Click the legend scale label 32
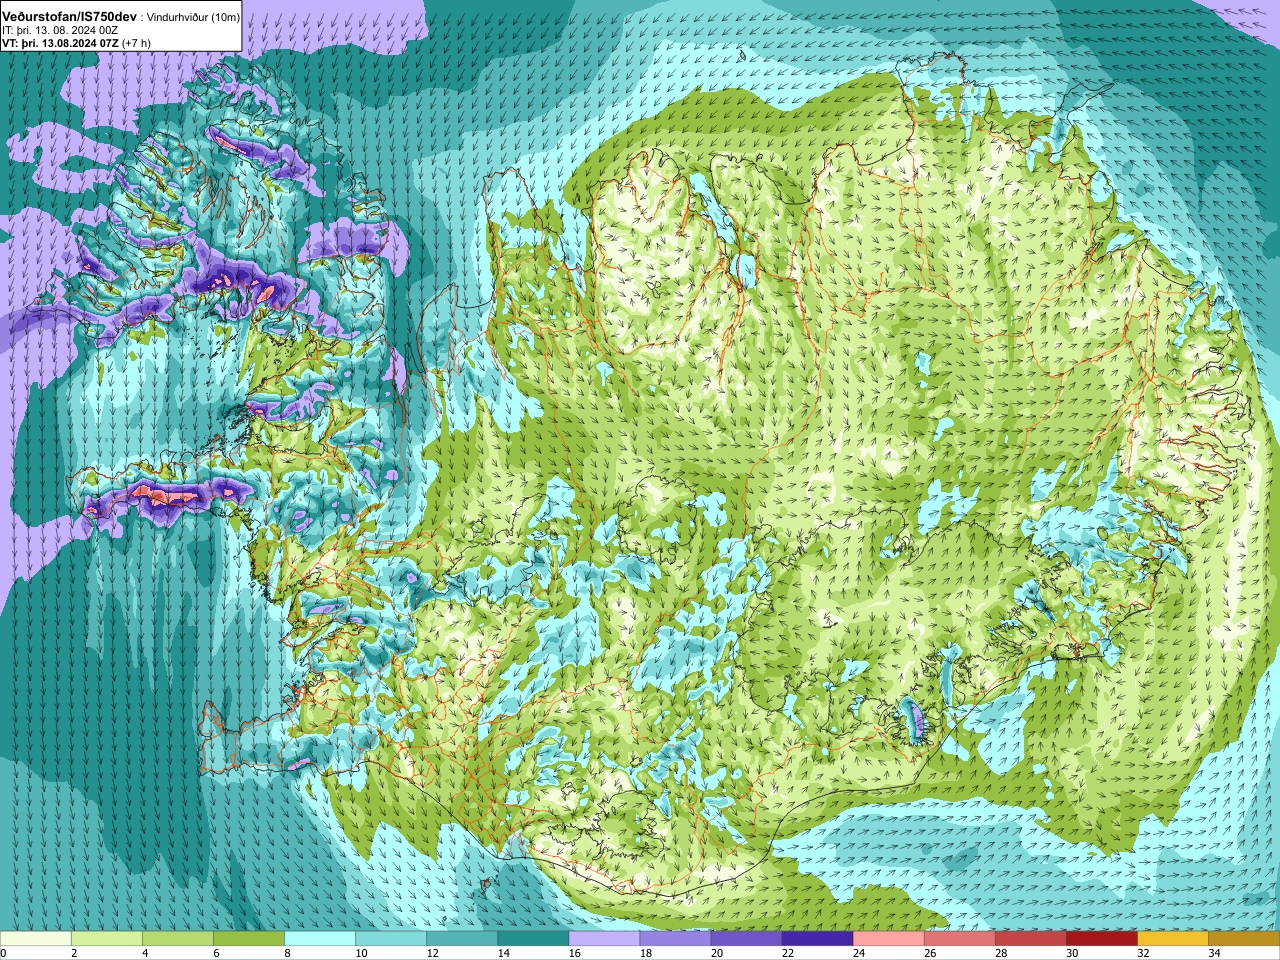 pyautogui.click(x=1142, y=953)
